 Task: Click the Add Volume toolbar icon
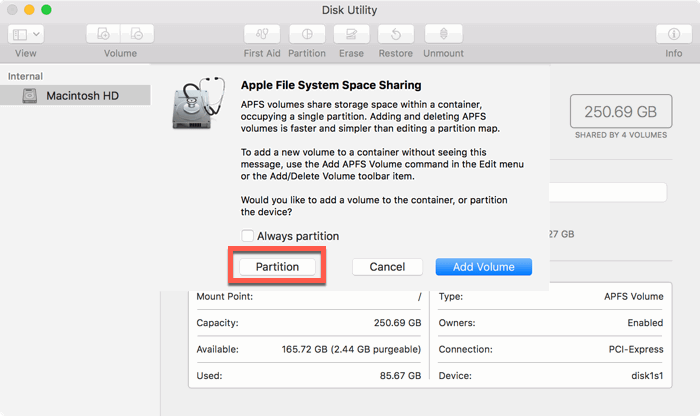pos(104,34)
